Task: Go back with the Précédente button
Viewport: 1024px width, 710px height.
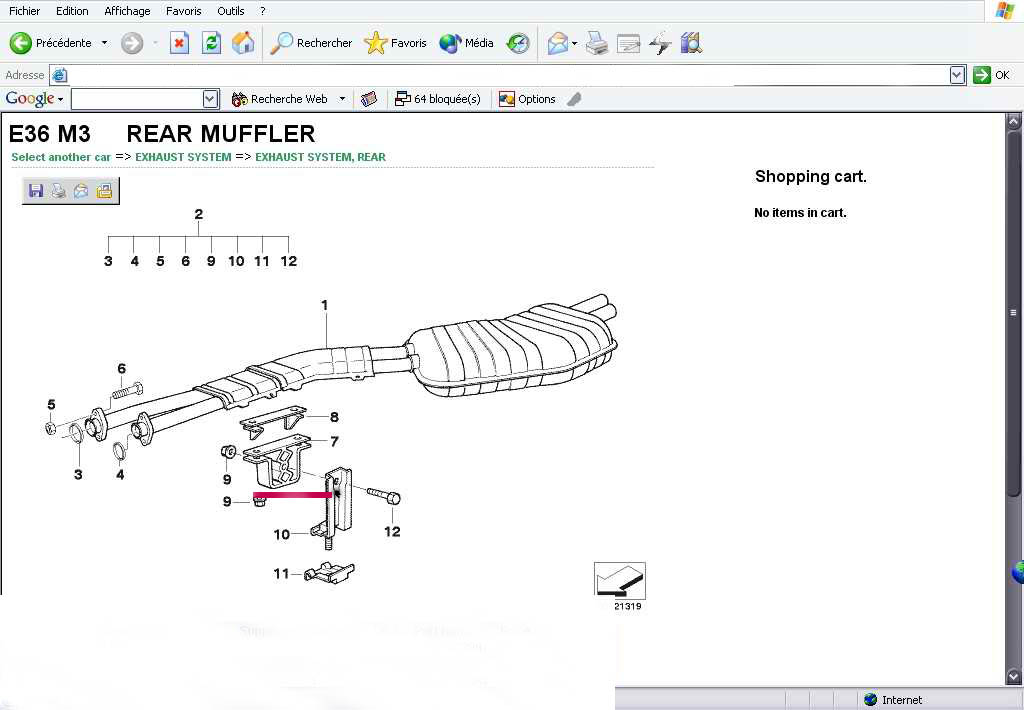Action: tap(50, 43)
